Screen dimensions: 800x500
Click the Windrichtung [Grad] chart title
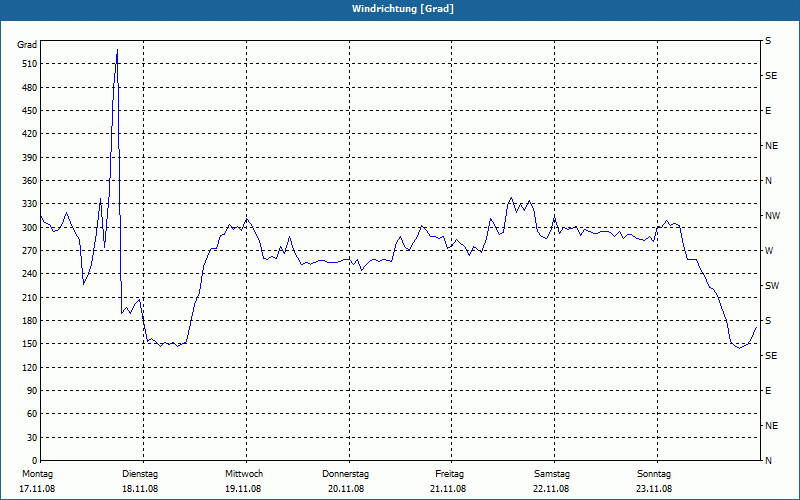tap(403, 9)
